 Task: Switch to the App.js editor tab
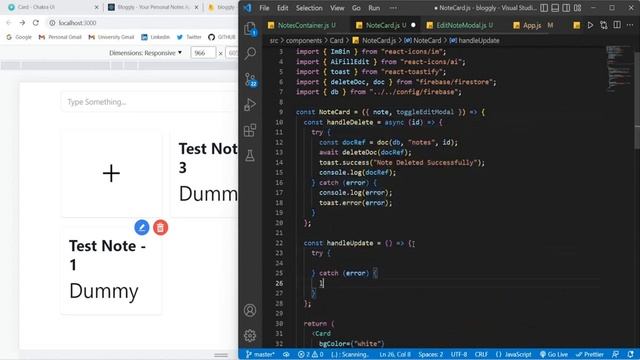coord(533,25)
